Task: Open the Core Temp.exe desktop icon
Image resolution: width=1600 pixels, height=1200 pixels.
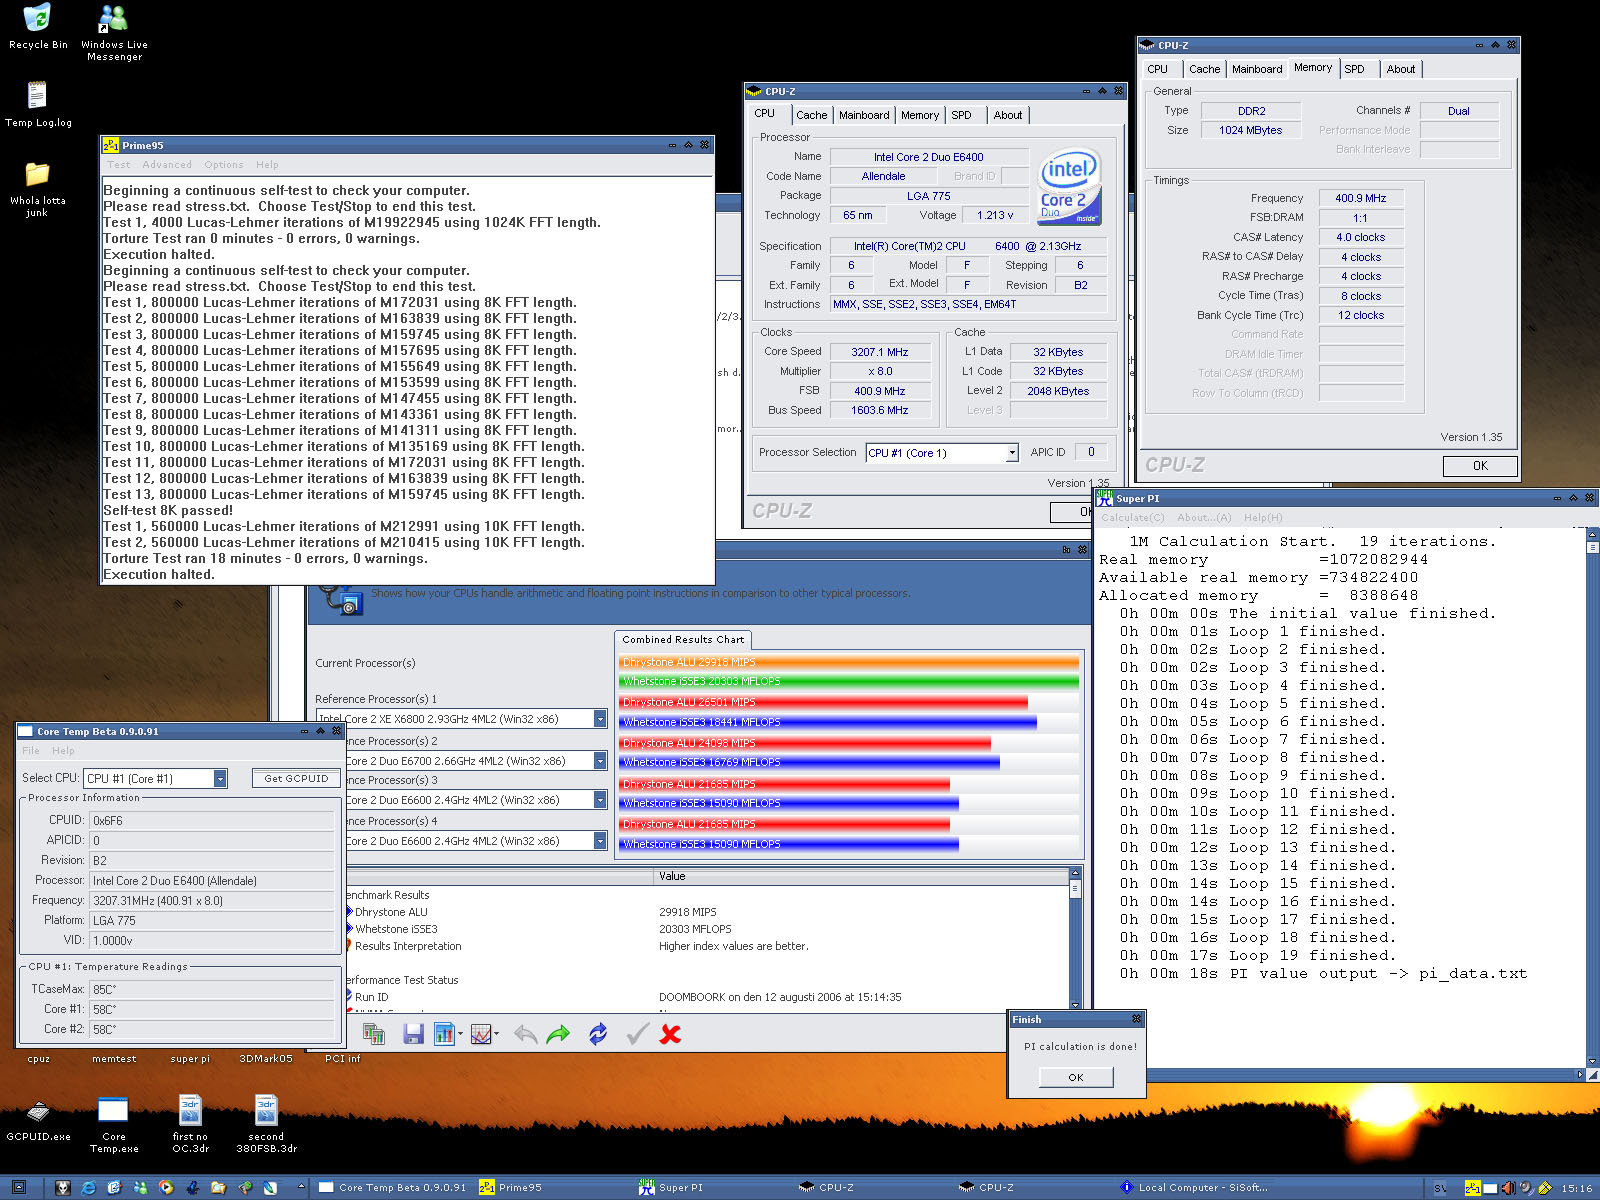Action: point(114,1125)
